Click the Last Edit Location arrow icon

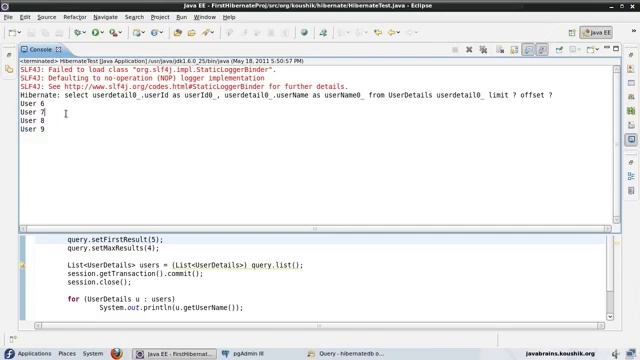pyautogui.click(x=378, y=33)
